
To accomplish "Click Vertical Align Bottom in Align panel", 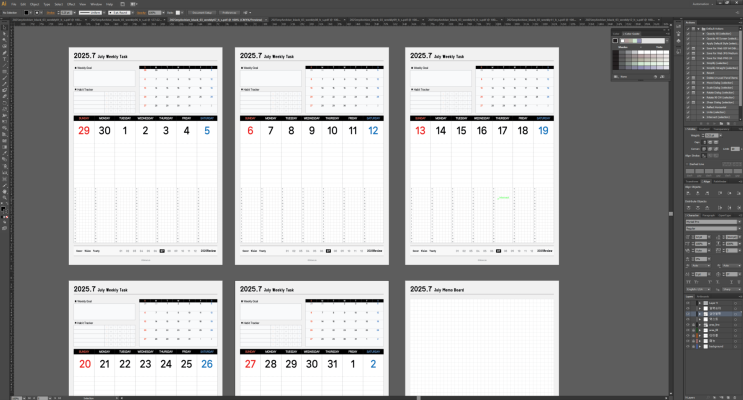I will click(738, 193).
